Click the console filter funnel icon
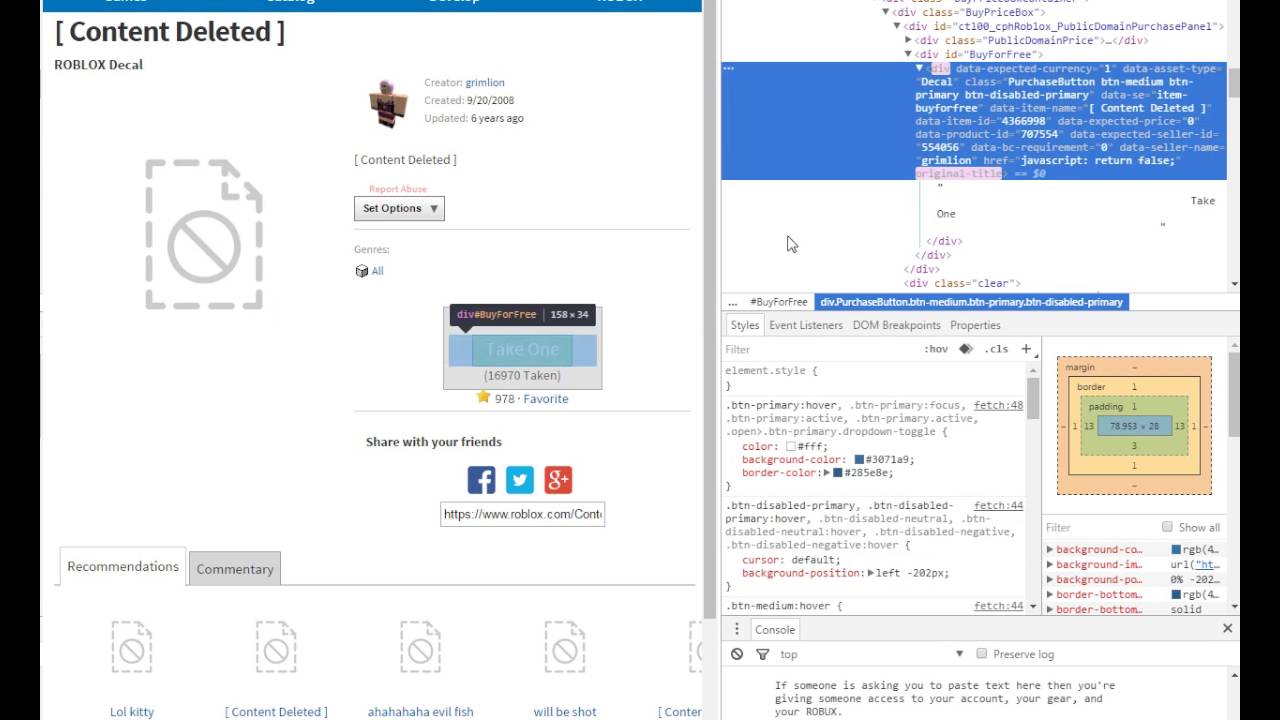Image resolution: width=1280 pixels, height=720 pixels. click(x=763, y=654)
